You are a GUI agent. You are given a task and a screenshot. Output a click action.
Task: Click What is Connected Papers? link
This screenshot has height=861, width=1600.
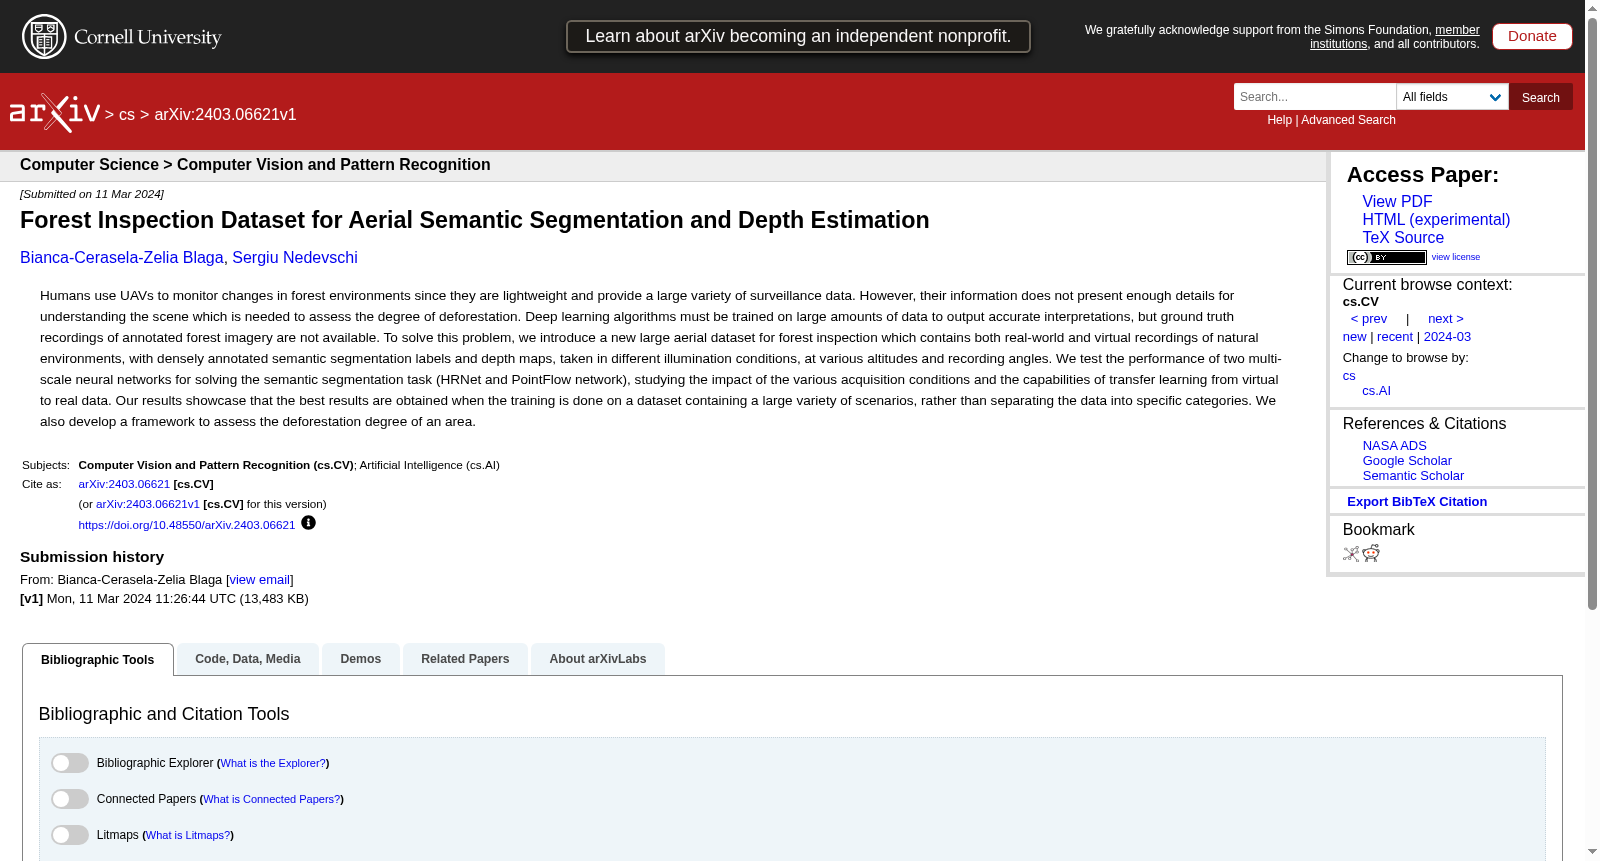tap(272, 799)
